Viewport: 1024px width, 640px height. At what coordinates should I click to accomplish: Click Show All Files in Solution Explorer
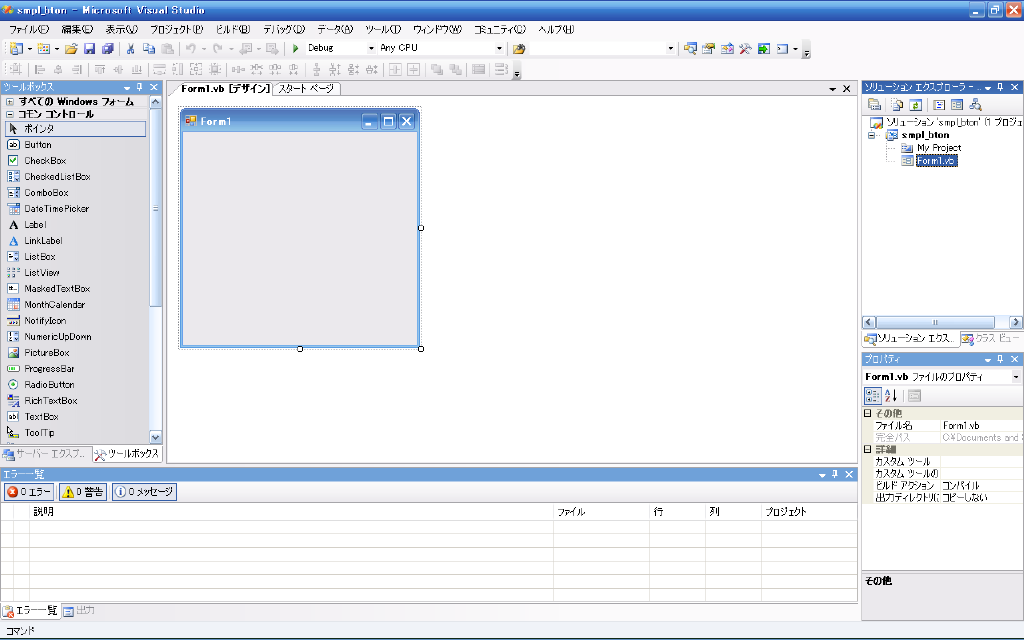(x=897, y=104)
